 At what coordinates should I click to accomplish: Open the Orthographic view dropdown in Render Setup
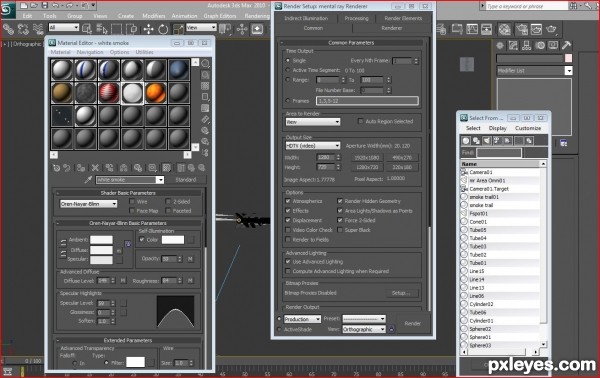point(364,329)
